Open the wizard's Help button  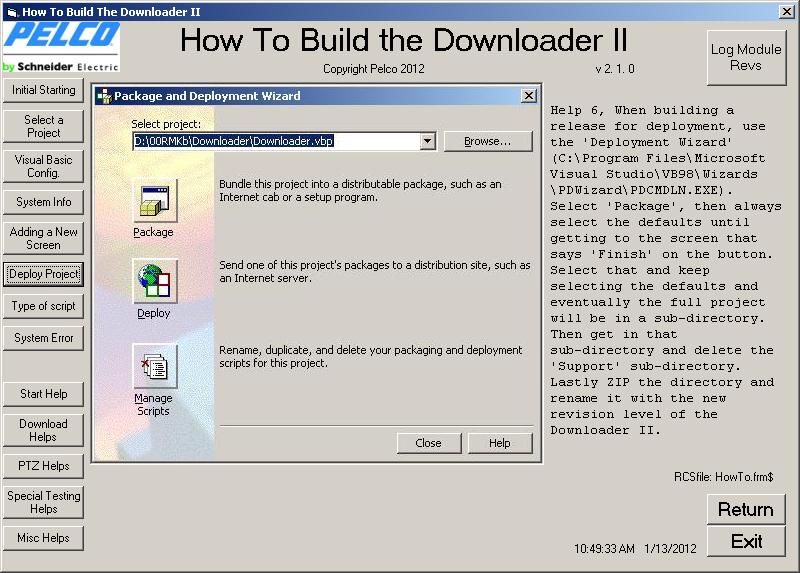click(499, 443)
